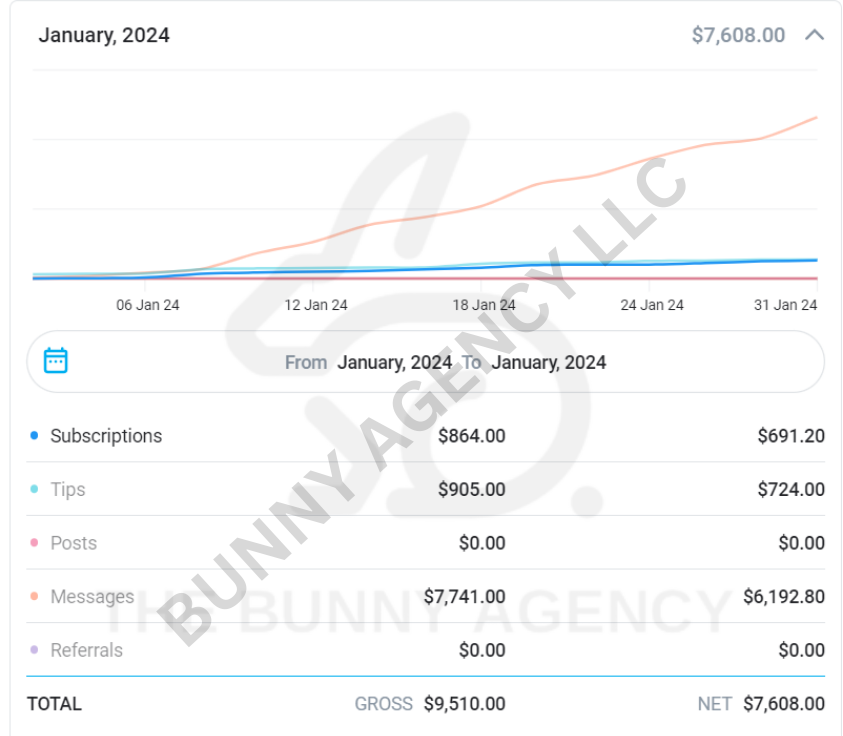843x736 pixels.
Task: Click the calendar icon in date range bar
Action: (56, 361)
